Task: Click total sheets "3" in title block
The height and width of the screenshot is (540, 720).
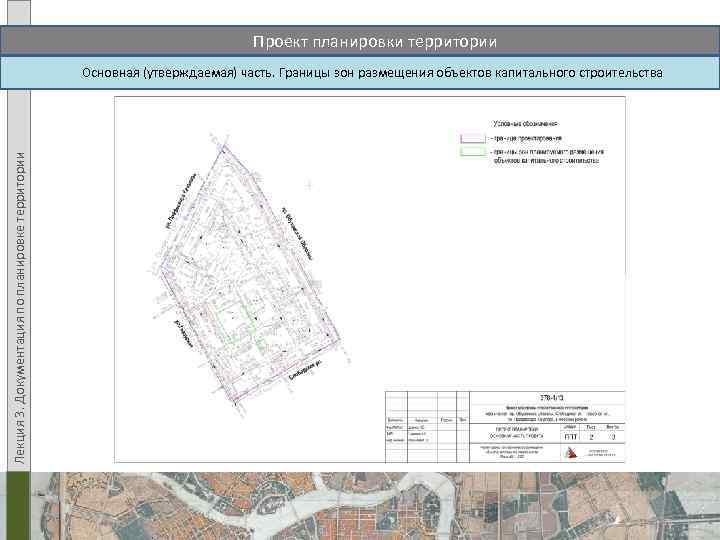Action: [x=613, y=437]
